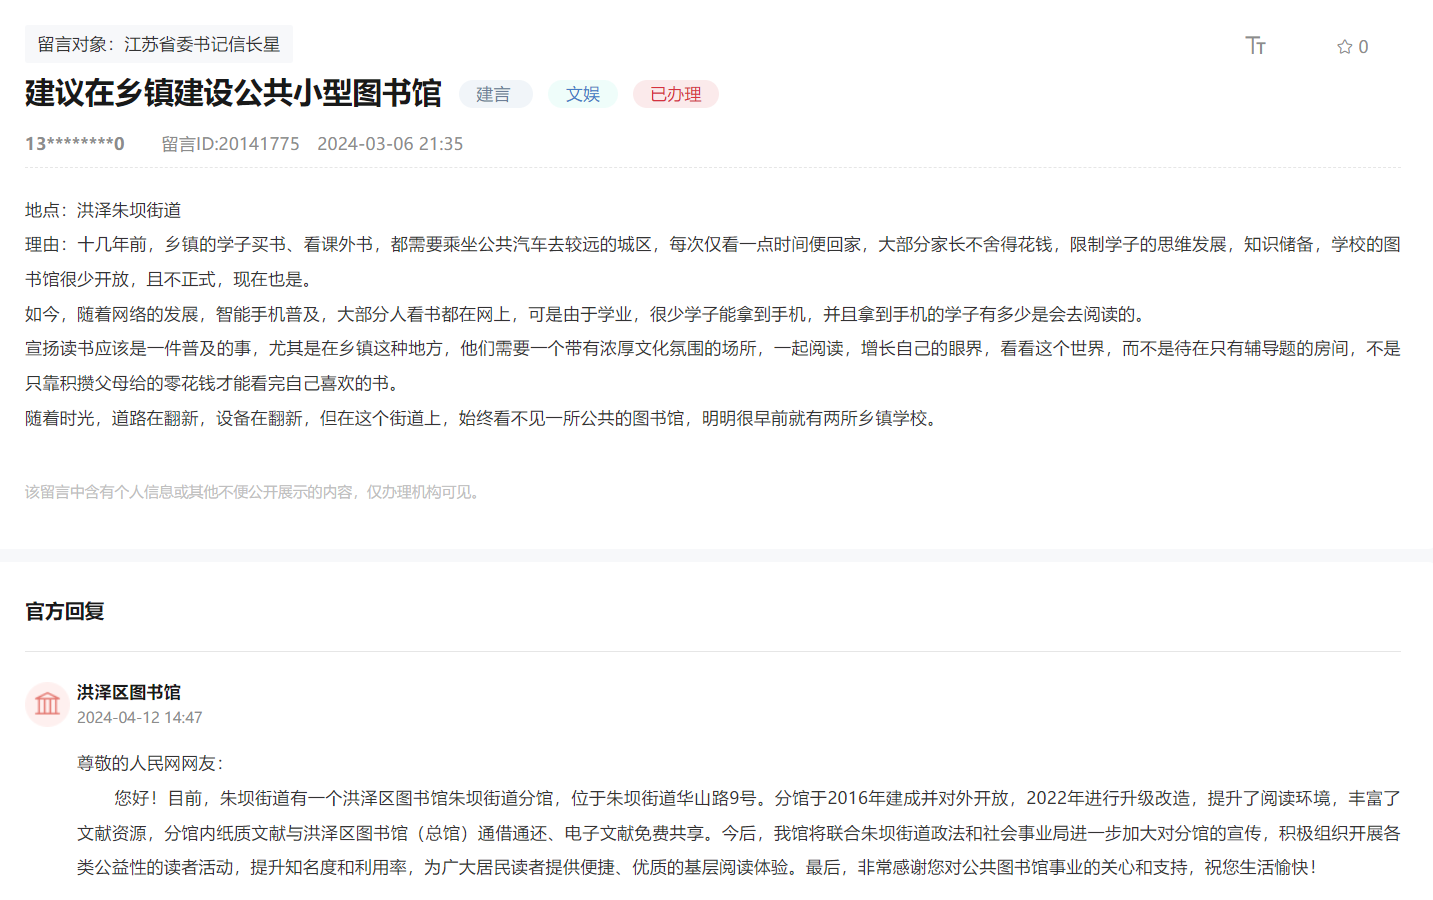Toggle larger text display with Tт control
The height and width of the screenshot is (900, 1433).
pos(1256,45)
